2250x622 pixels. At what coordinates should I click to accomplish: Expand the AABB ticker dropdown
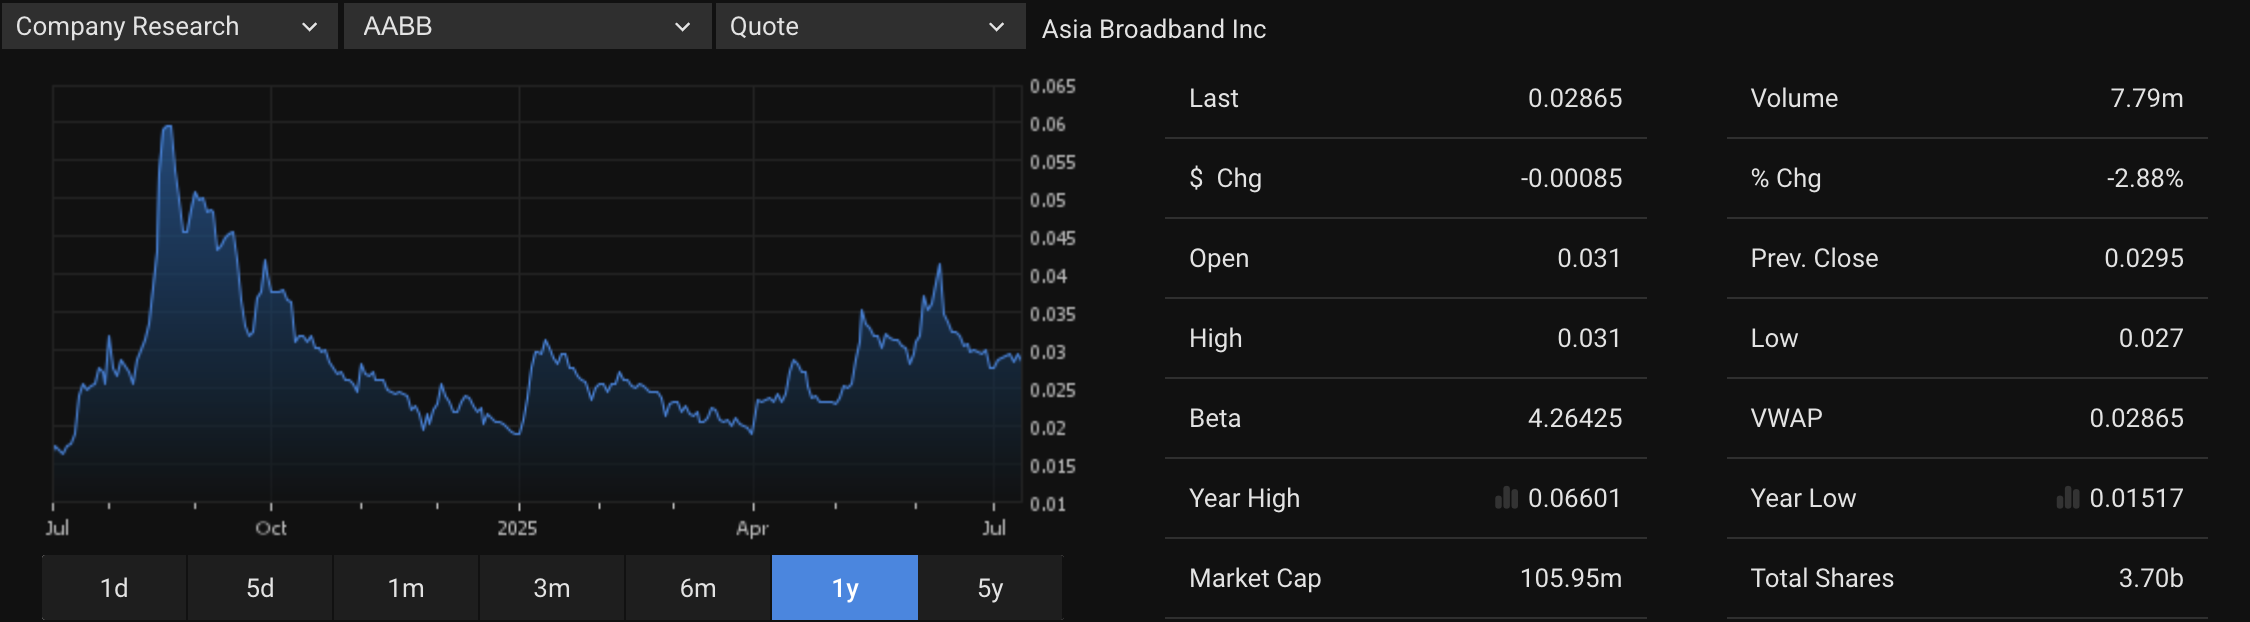527,27
